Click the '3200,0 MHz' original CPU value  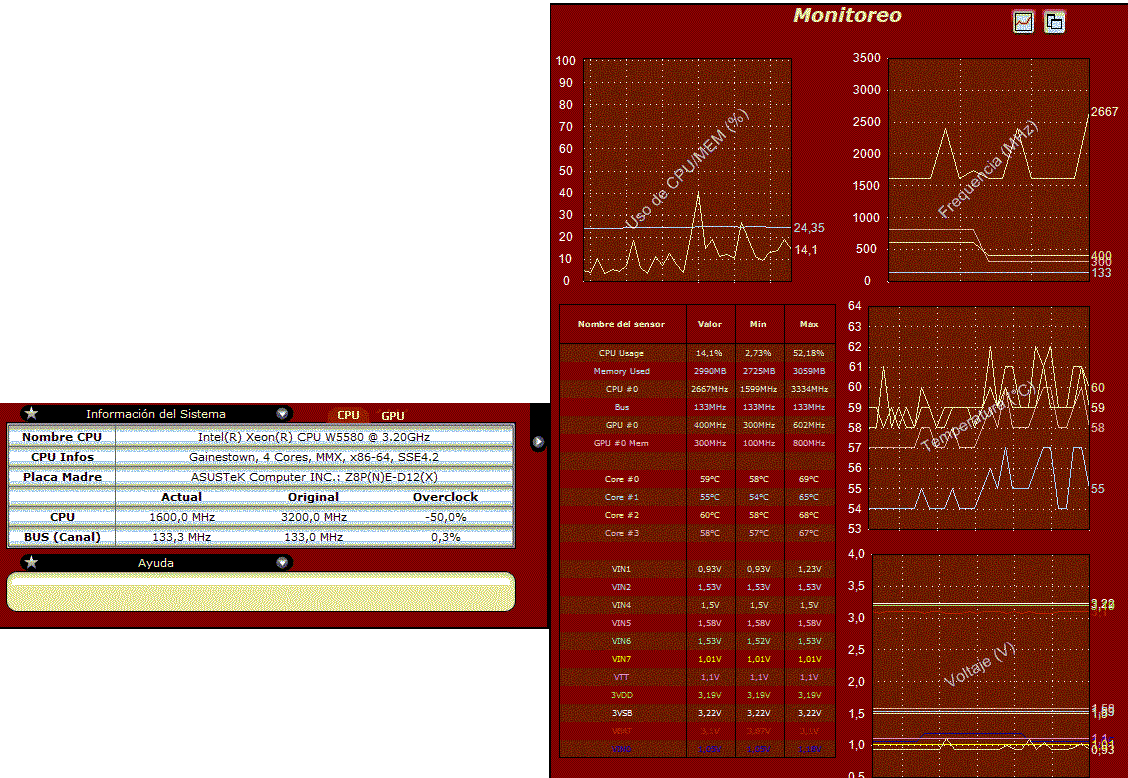[314, 517]
